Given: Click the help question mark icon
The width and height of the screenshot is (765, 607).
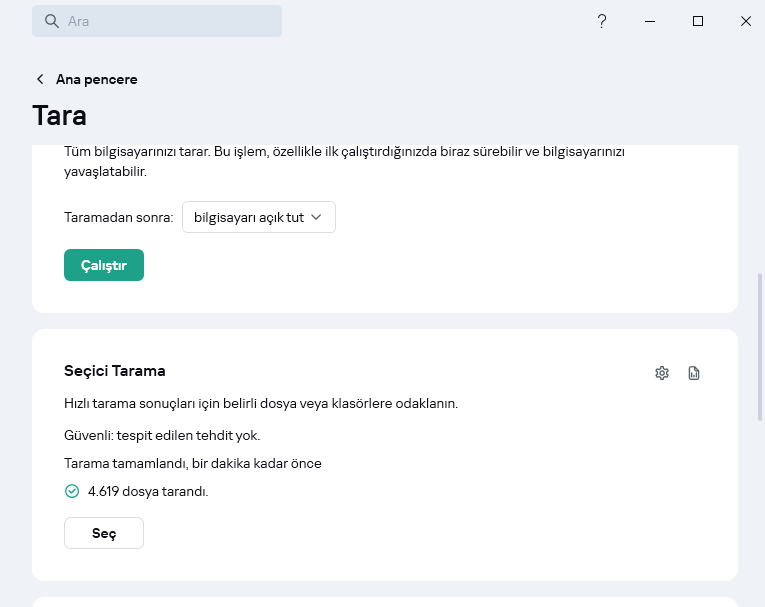Looking at the screenshot, I should pos(602,21).
